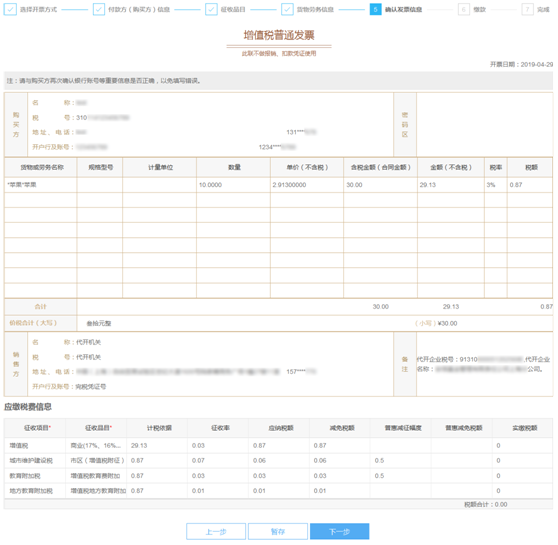This screenshot has height=545, width=558.
Task: Click the checkmark icon for step 征收品目
Action: (x=211, y=9)
